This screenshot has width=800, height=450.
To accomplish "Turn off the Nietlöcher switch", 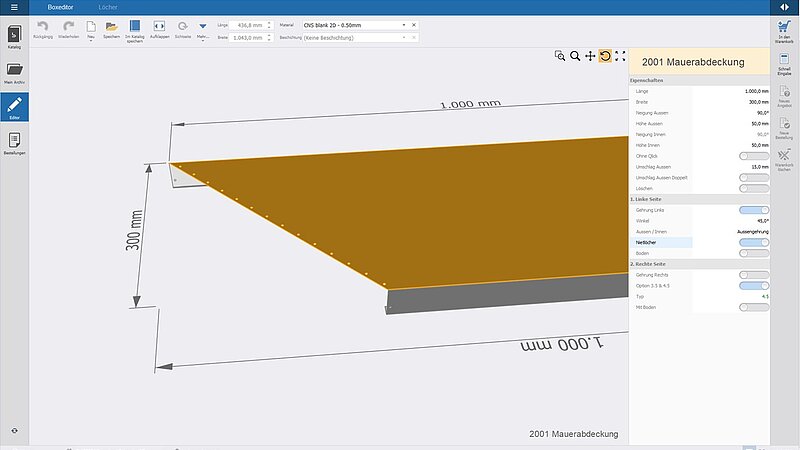I will pyautogui.click(x=753, y=242).
